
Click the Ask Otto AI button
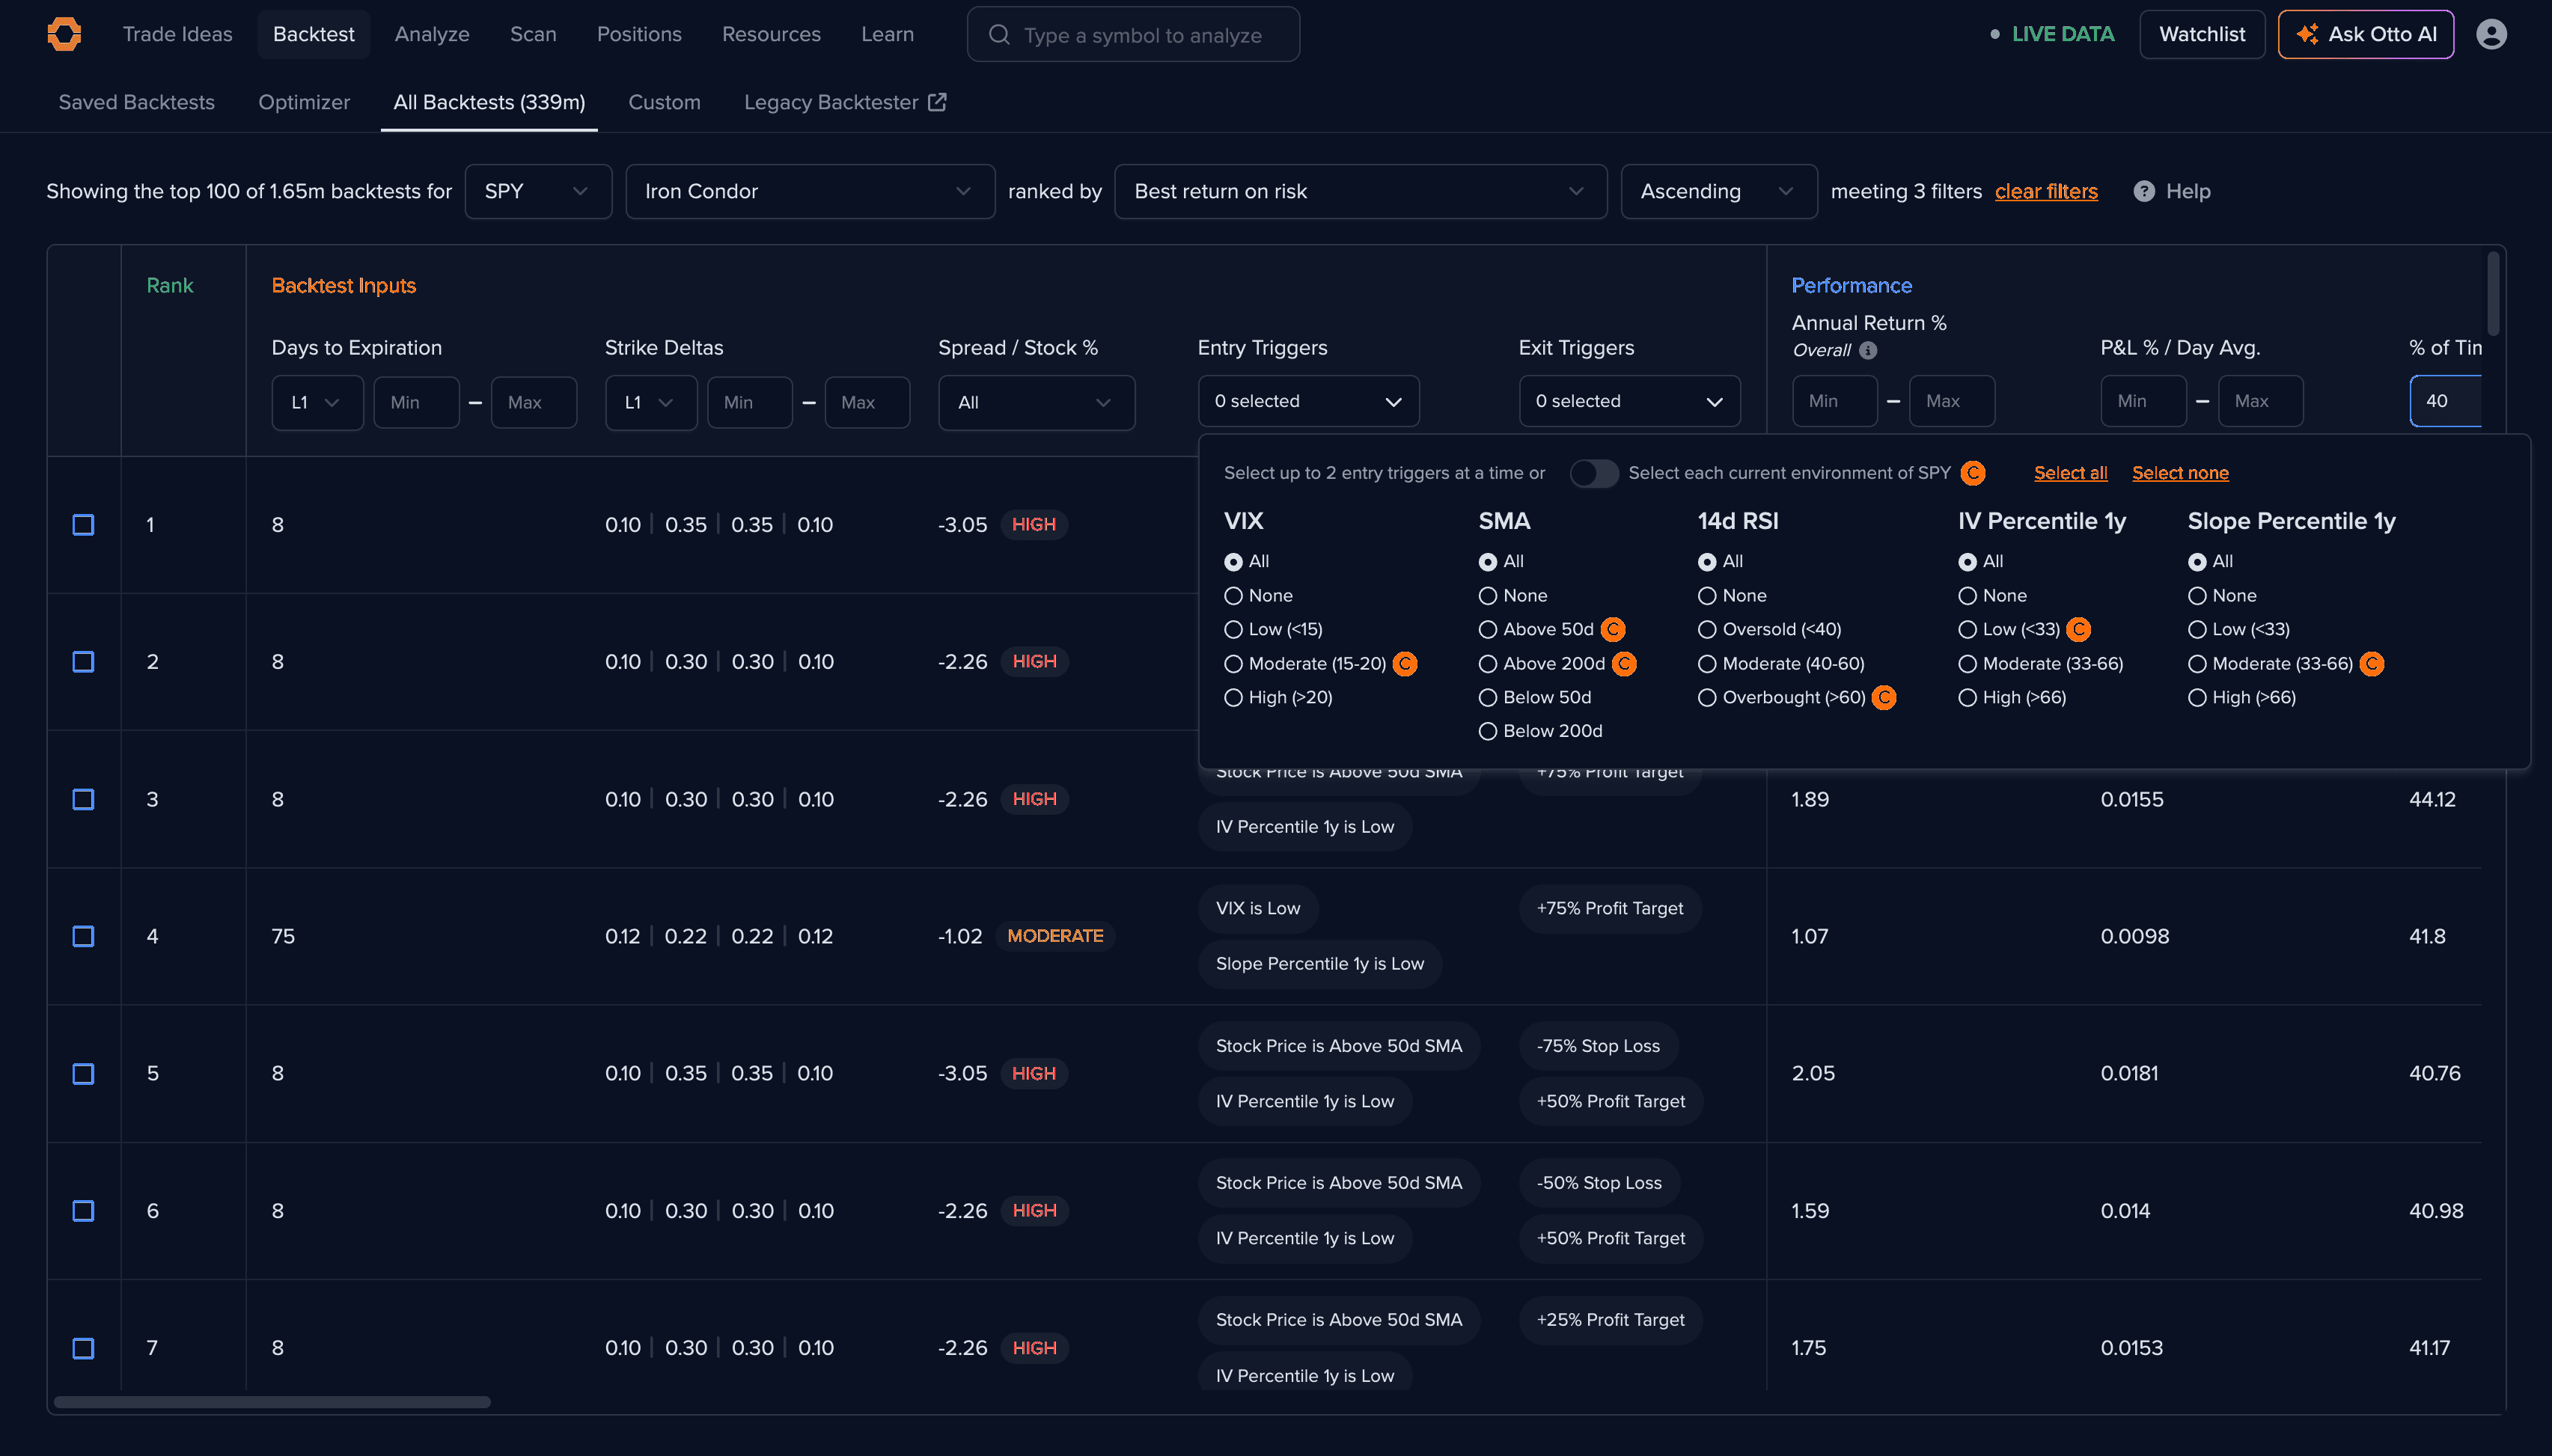point(2366,34)
